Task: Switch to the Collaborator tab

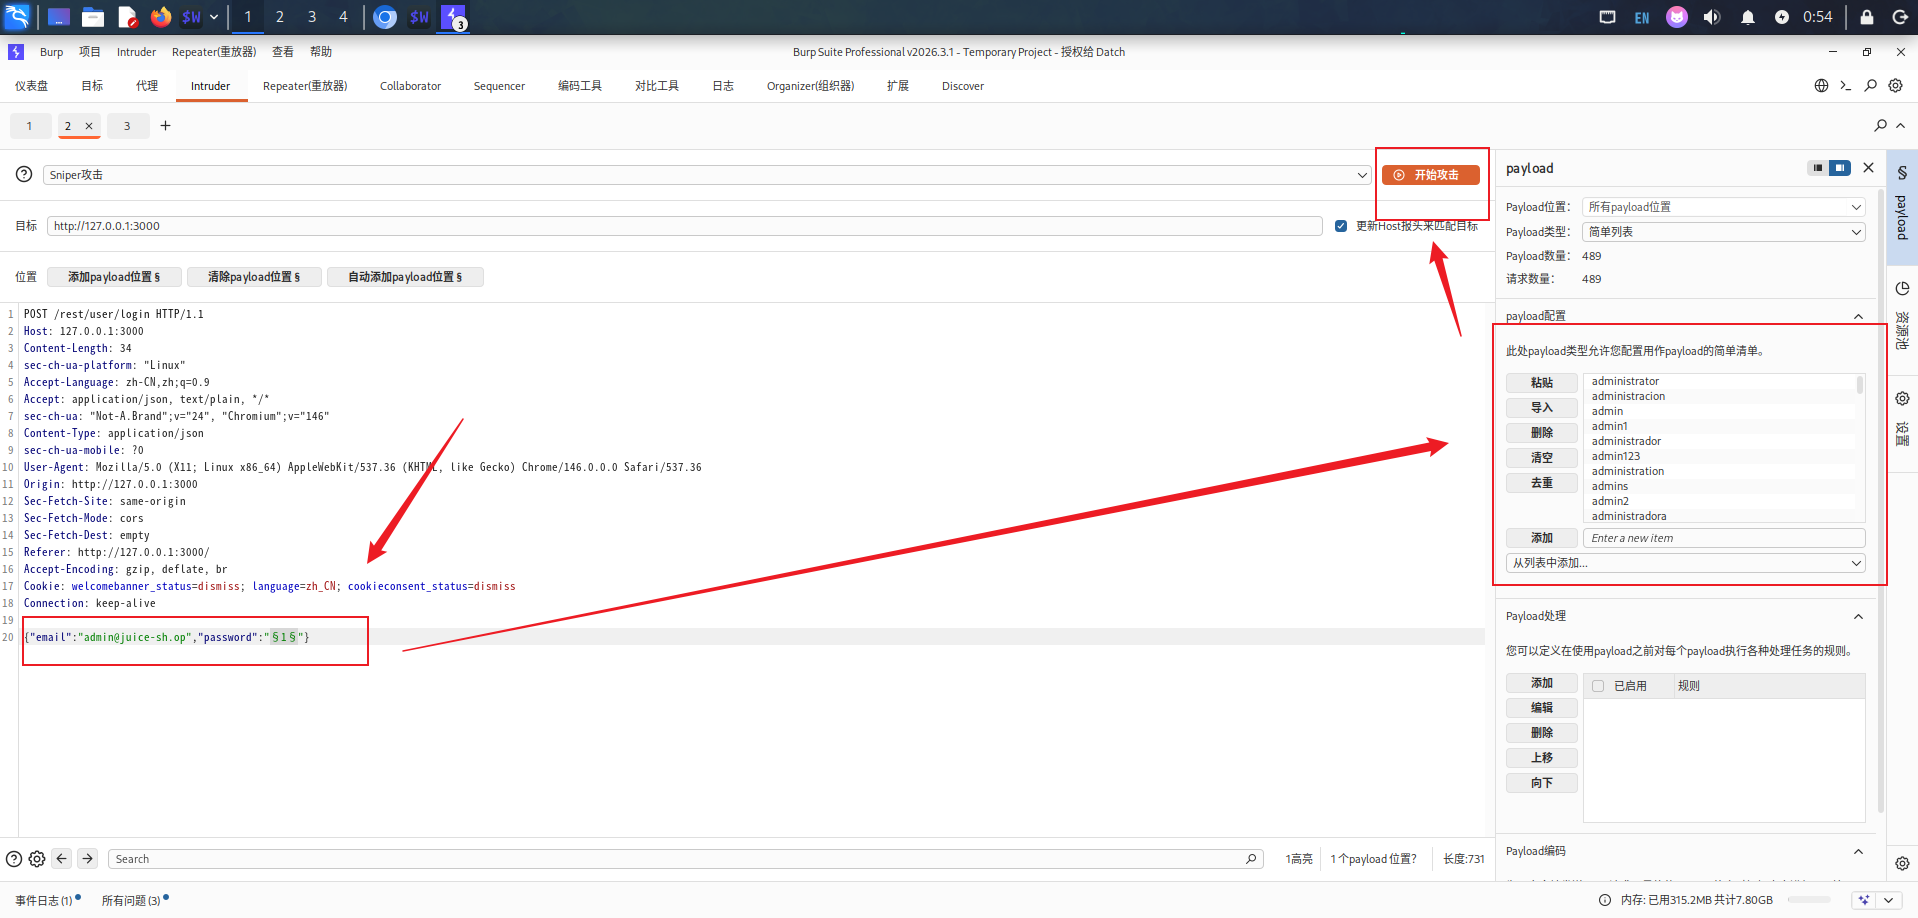Action: click(410, 86)
